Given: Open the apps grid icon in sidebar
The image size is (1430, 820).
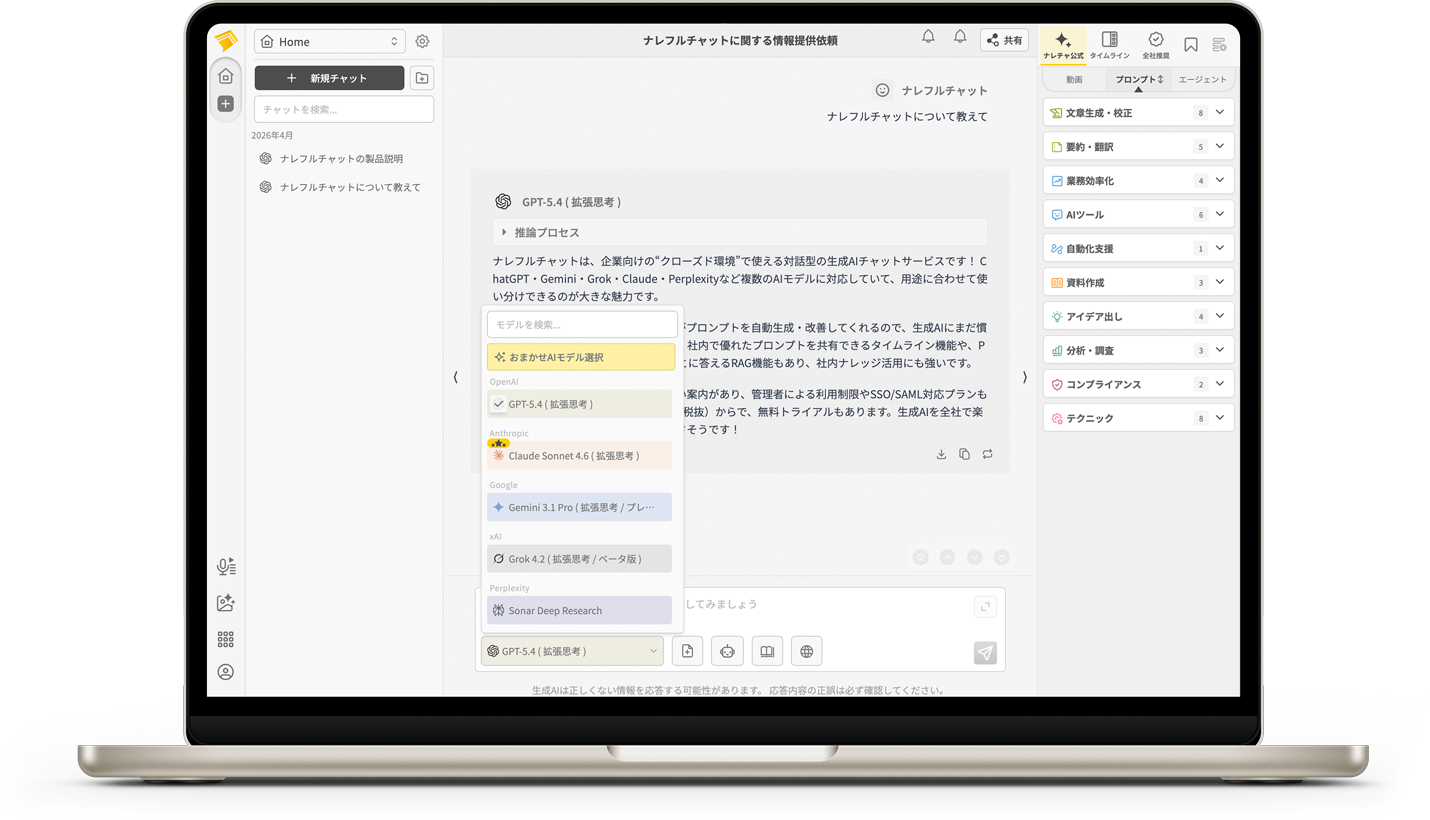Looking at the screenshot, I should pyautogui.click(x=226, y=639).
